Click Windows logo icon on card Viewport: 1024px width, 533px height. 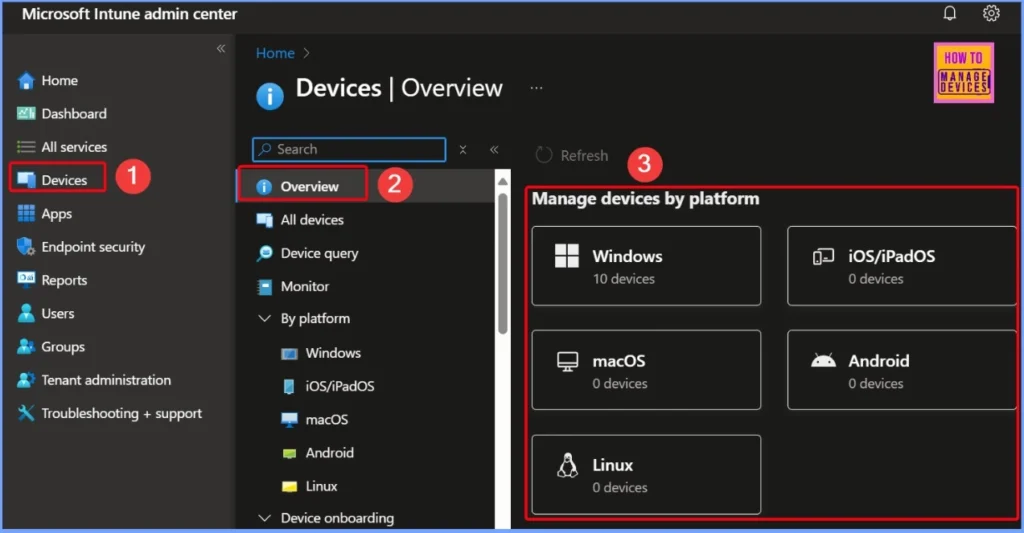click(566, 256)
